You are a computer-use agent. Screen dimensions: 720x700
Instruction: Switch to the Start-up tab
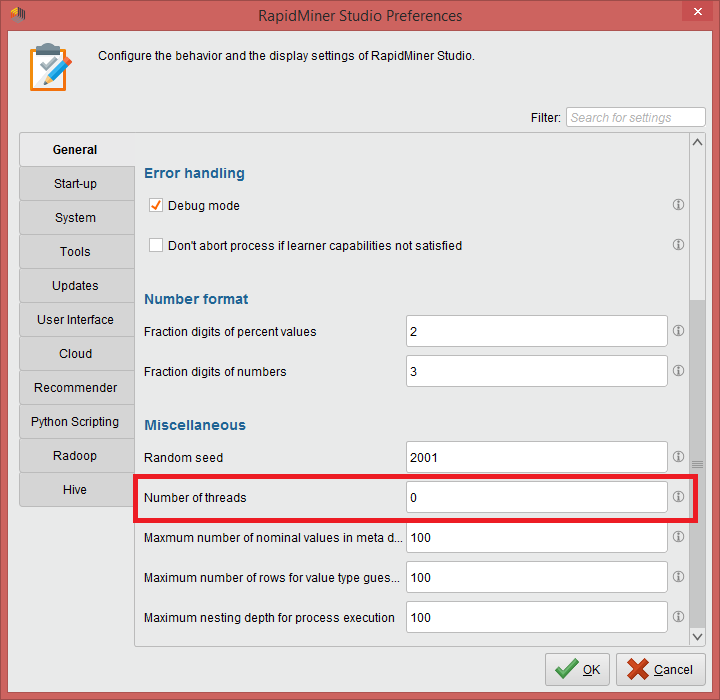(77, 184)
